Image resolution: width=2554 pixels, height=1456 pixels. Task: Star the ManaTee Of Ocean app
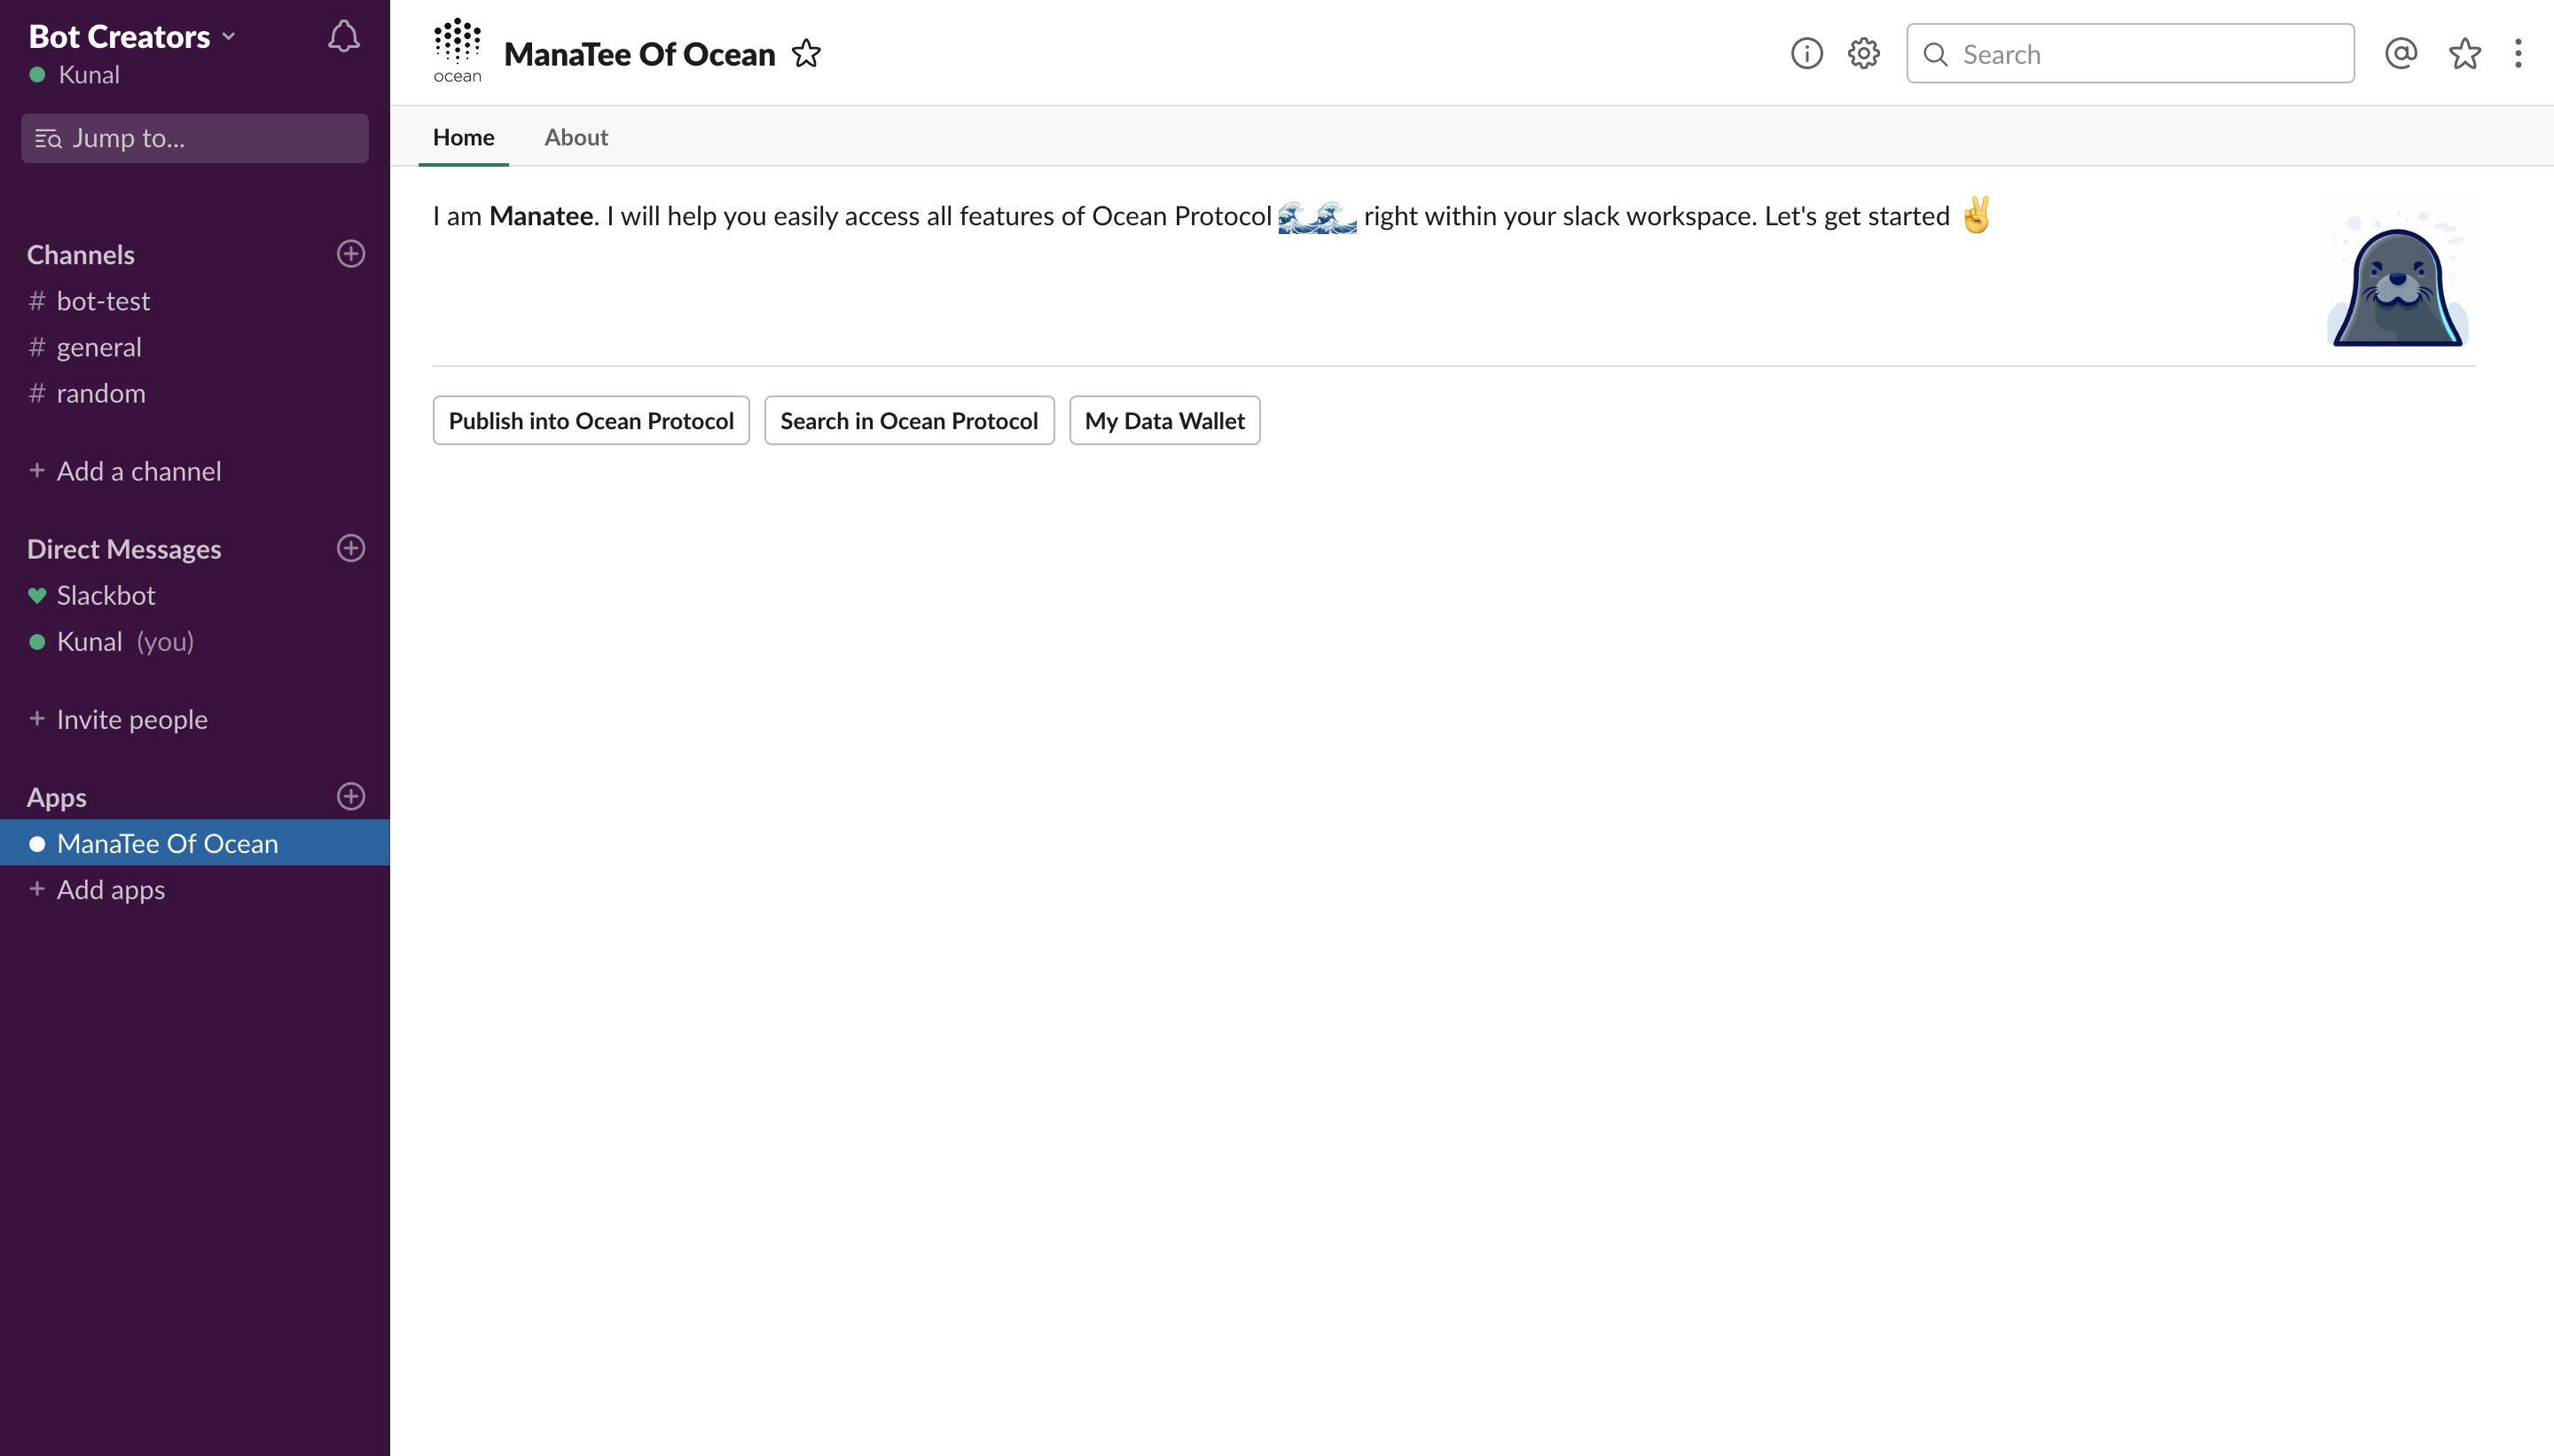(806, 53)
